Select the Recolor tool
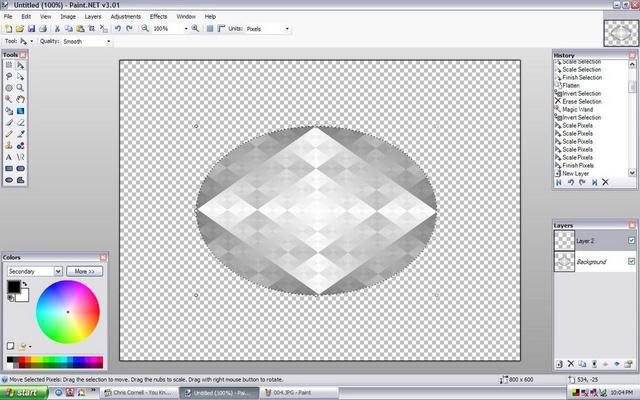 tap(20, 145)
